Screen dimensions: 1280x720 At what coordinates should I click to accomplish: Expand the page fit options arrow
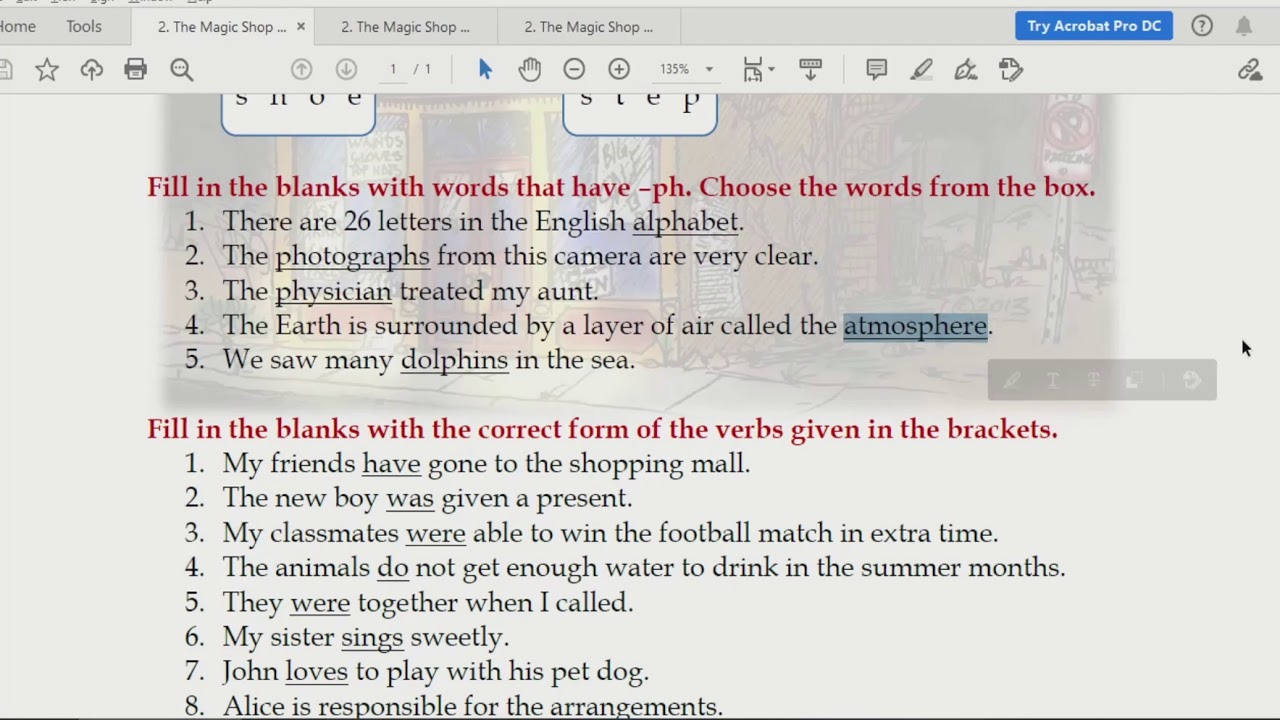coord(771,69)
